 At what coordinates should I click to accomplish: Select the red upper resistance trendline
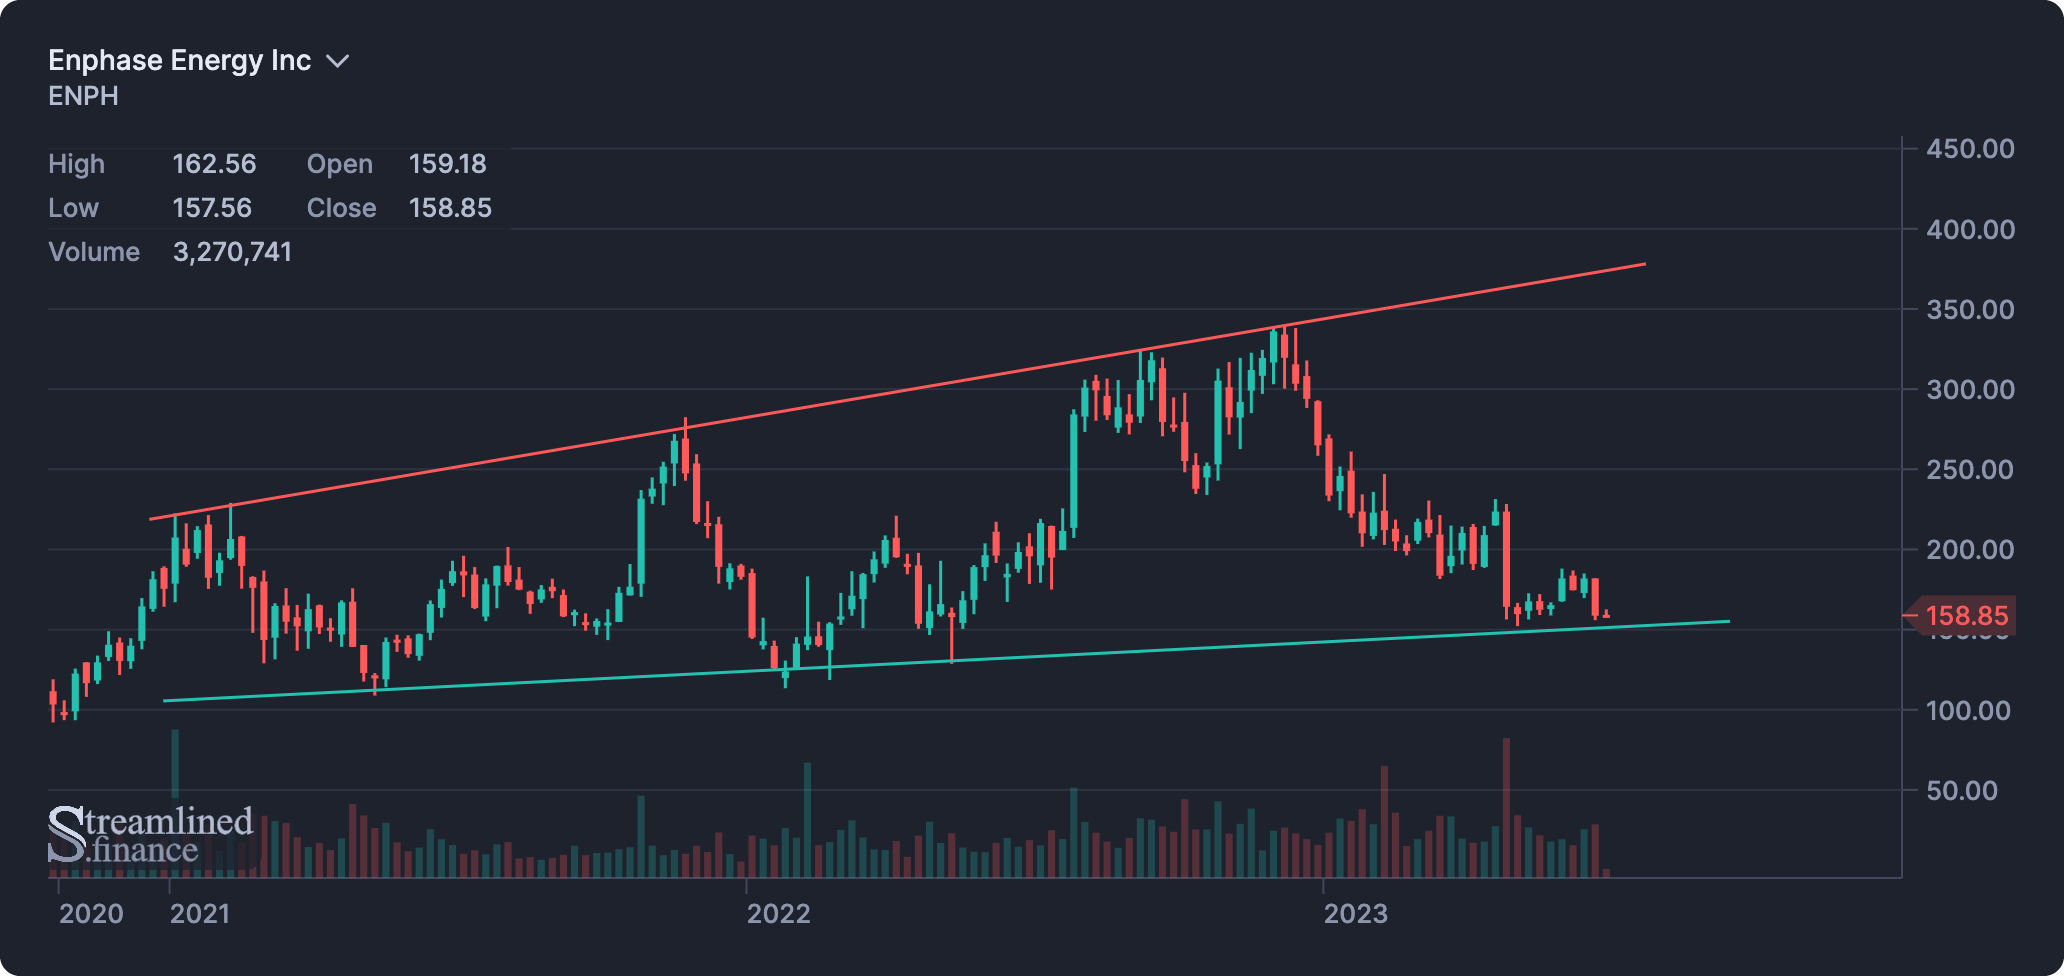[x=898, y=391]
